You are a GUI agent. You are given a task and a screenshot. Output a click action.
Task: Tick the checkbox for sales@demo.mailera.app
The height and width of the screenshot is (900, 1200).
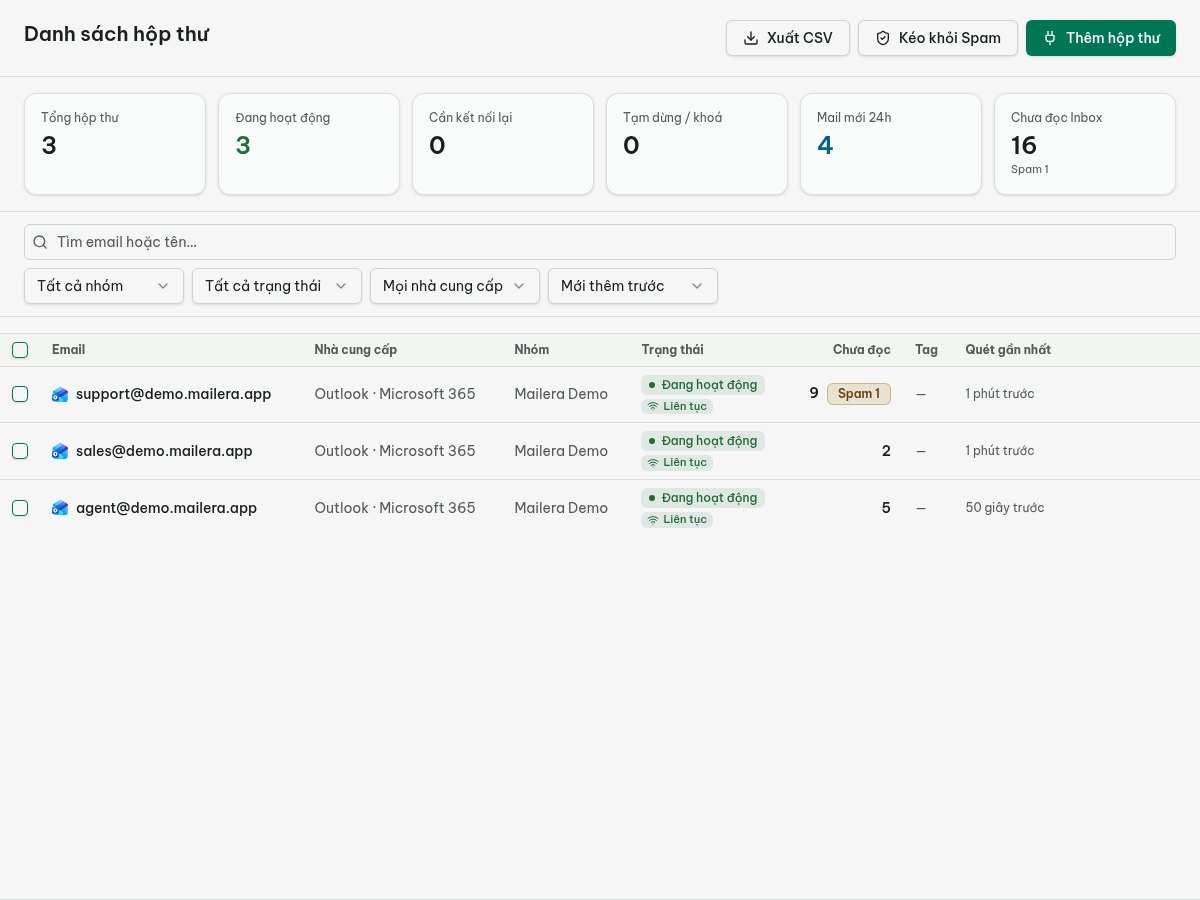[20, 451]
